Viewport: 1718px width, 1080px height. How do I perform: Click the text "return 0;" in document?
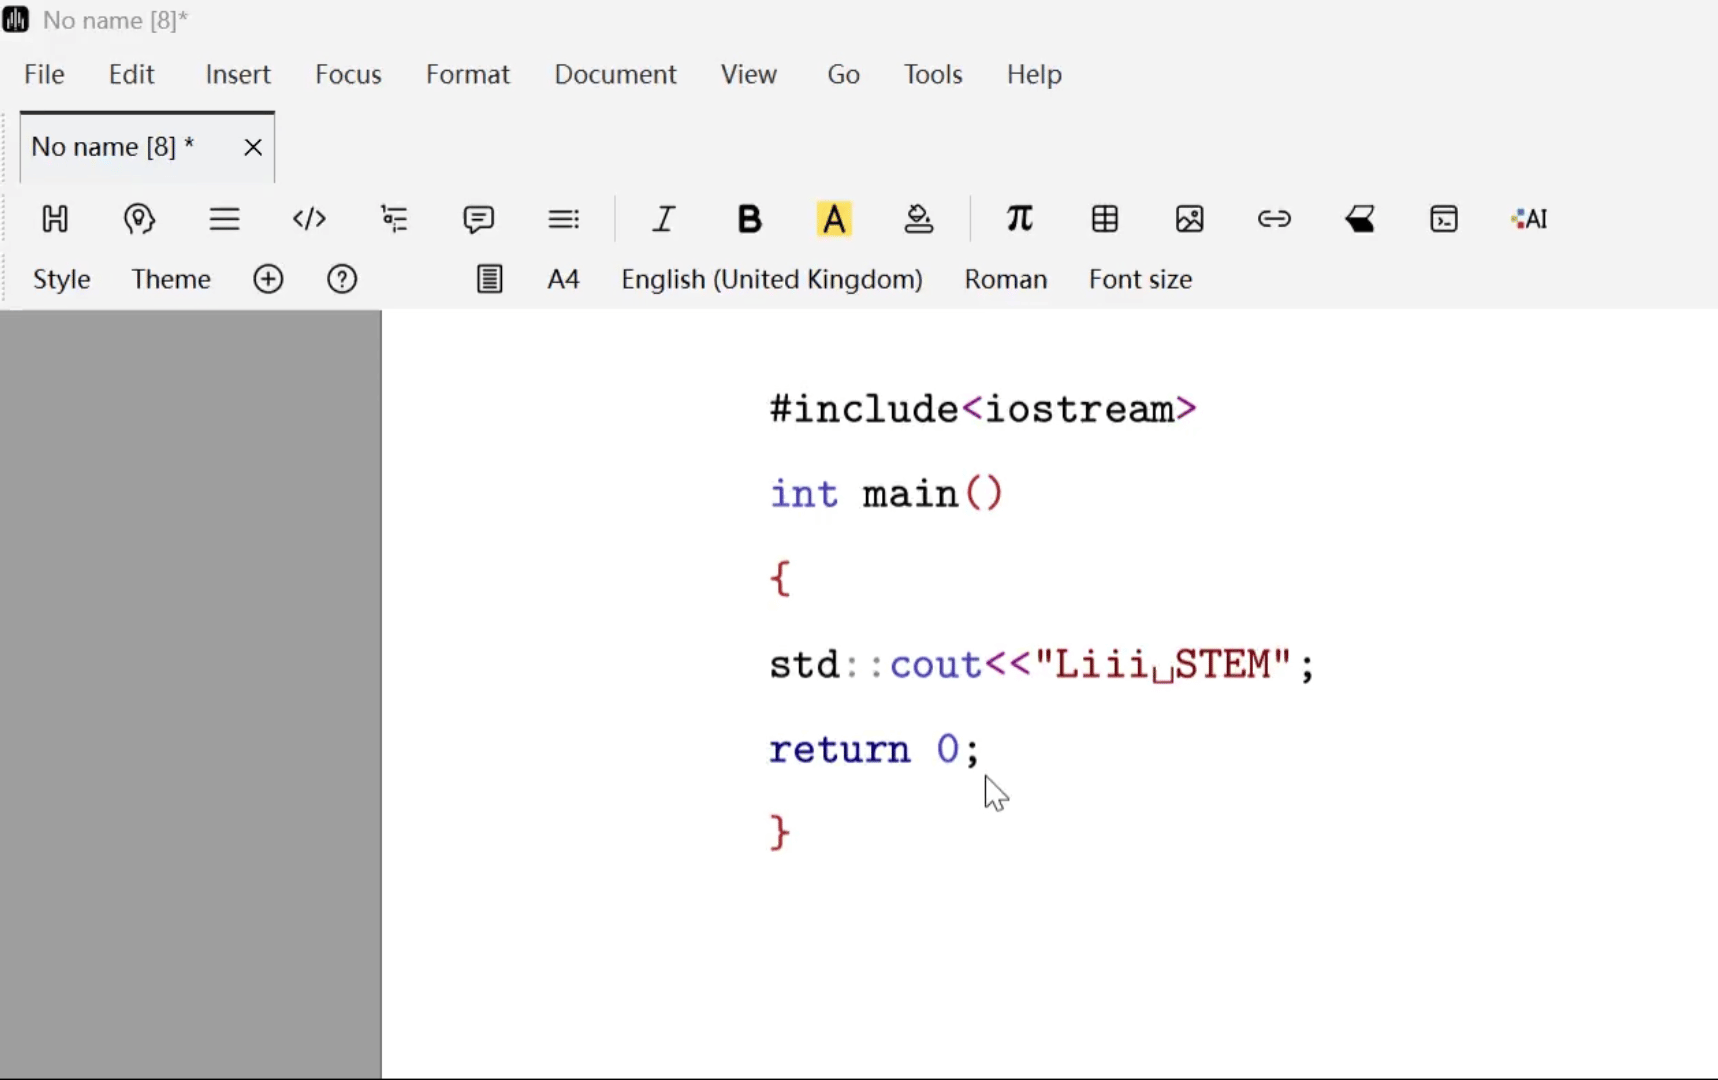(x=873, y=749)
